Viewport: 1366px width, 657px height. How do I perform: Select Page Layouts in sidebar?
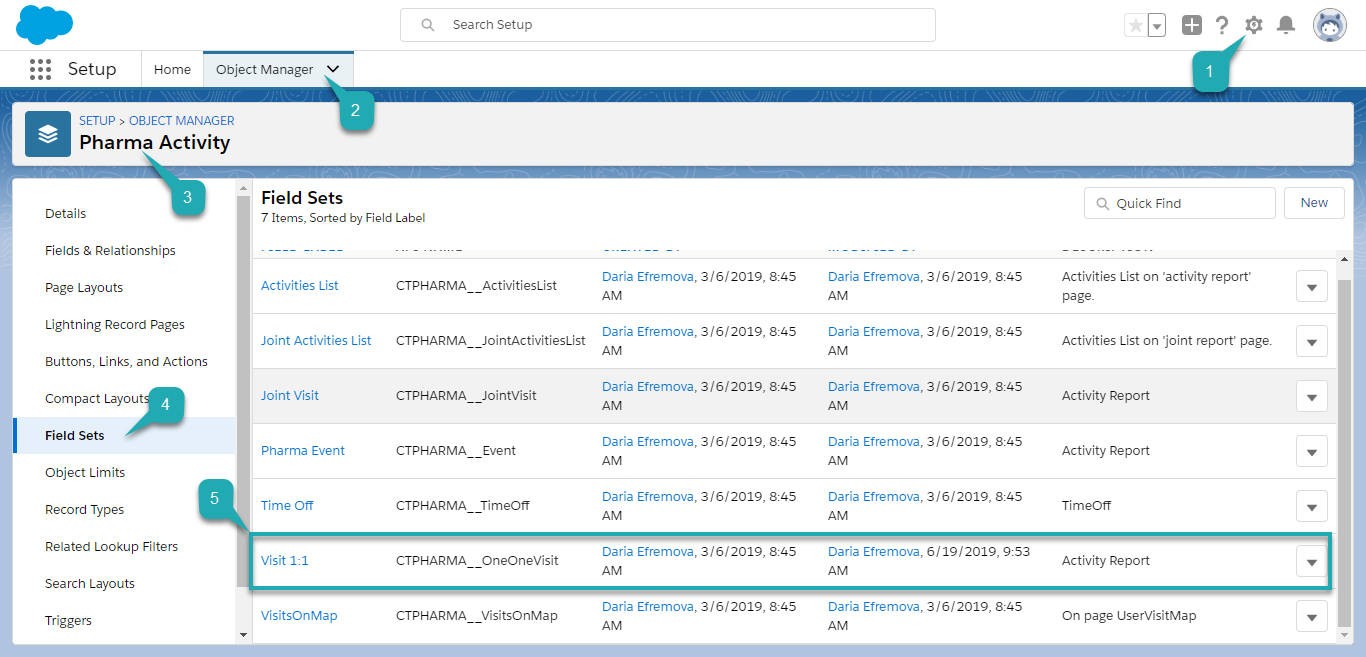(84, 288)
